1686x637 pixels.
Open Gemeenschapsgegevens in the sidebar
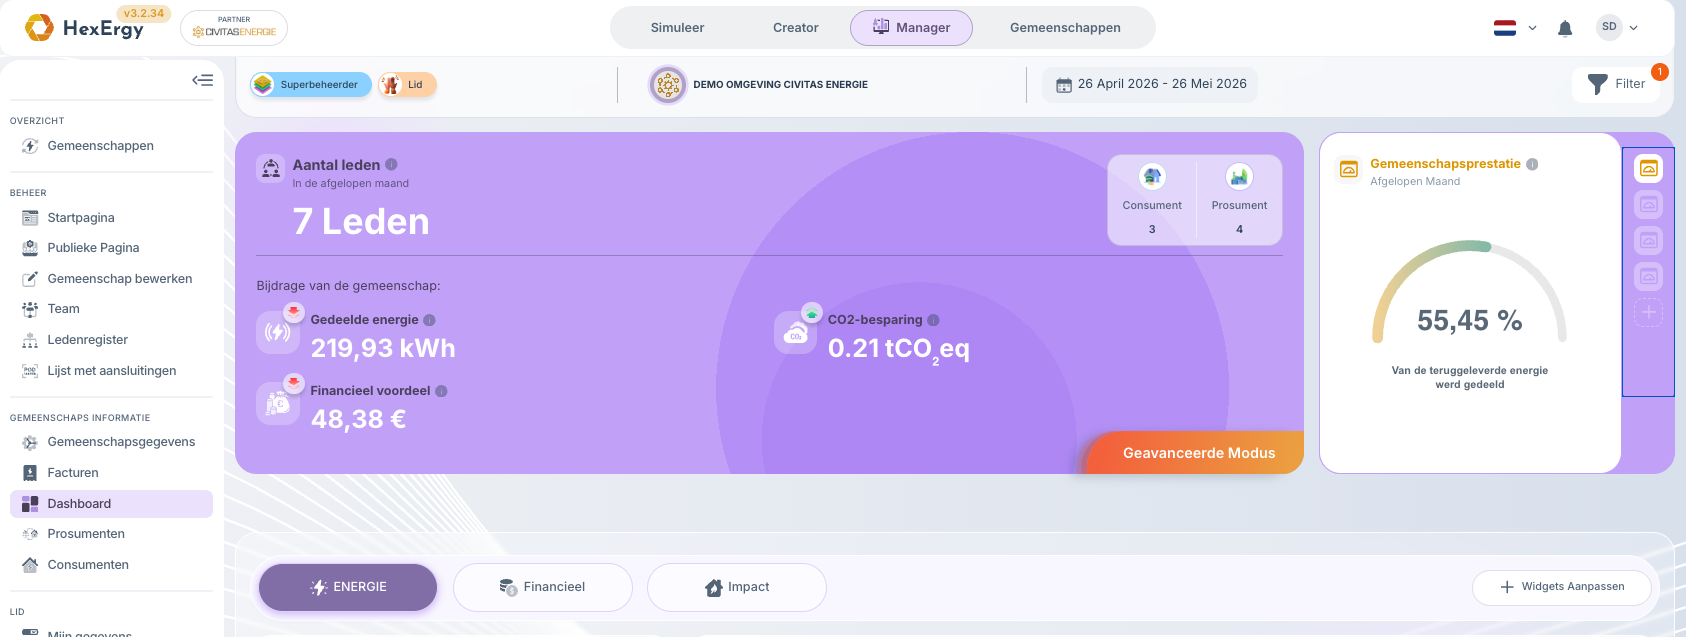point(111,442)
